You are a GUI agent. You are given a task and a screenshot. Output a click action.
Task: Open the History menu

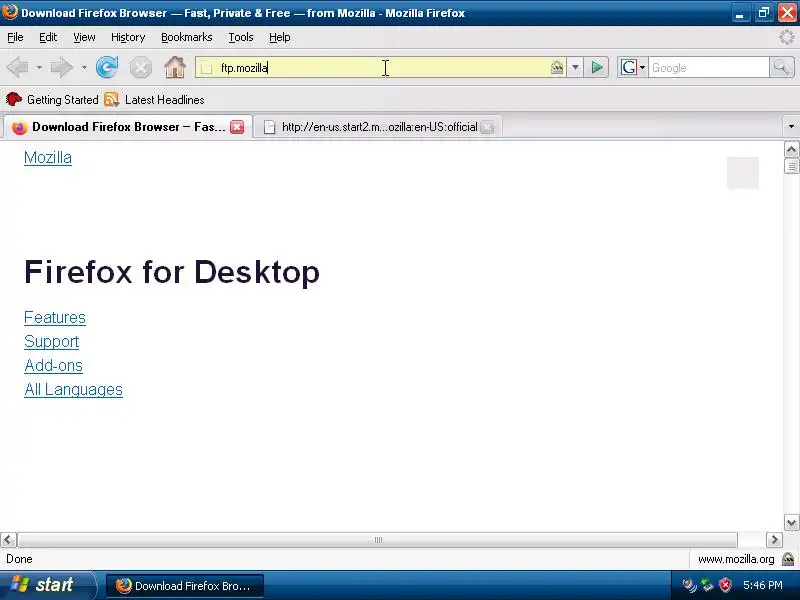(x=128, y=37)
